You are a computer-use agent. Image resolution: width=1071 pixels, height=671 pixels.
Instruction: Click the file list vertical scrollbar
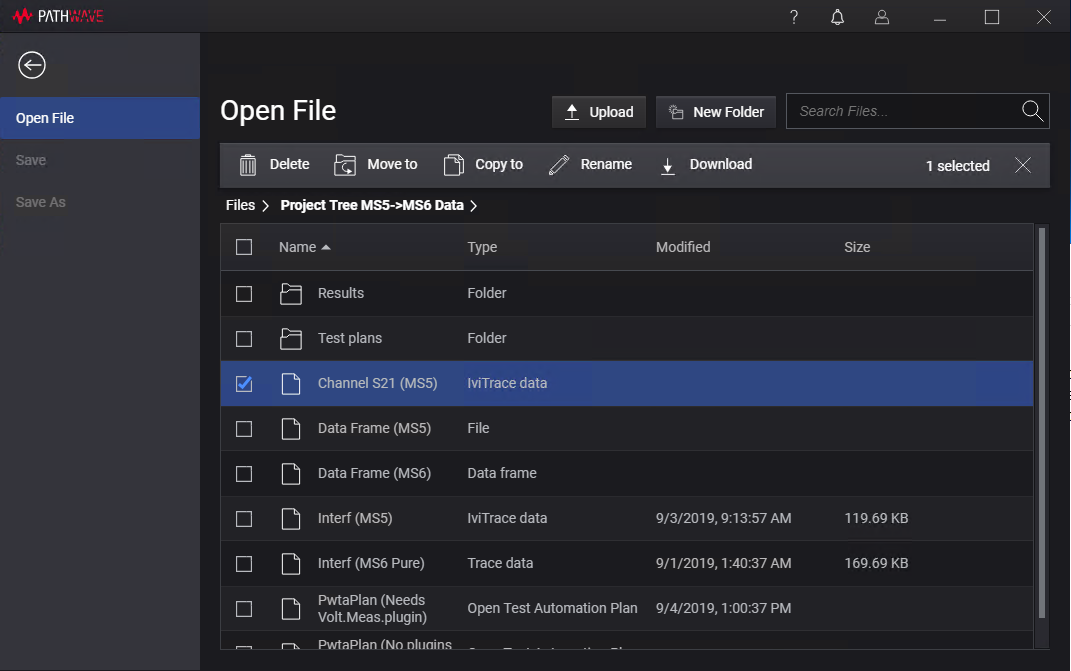[1041, 420]
